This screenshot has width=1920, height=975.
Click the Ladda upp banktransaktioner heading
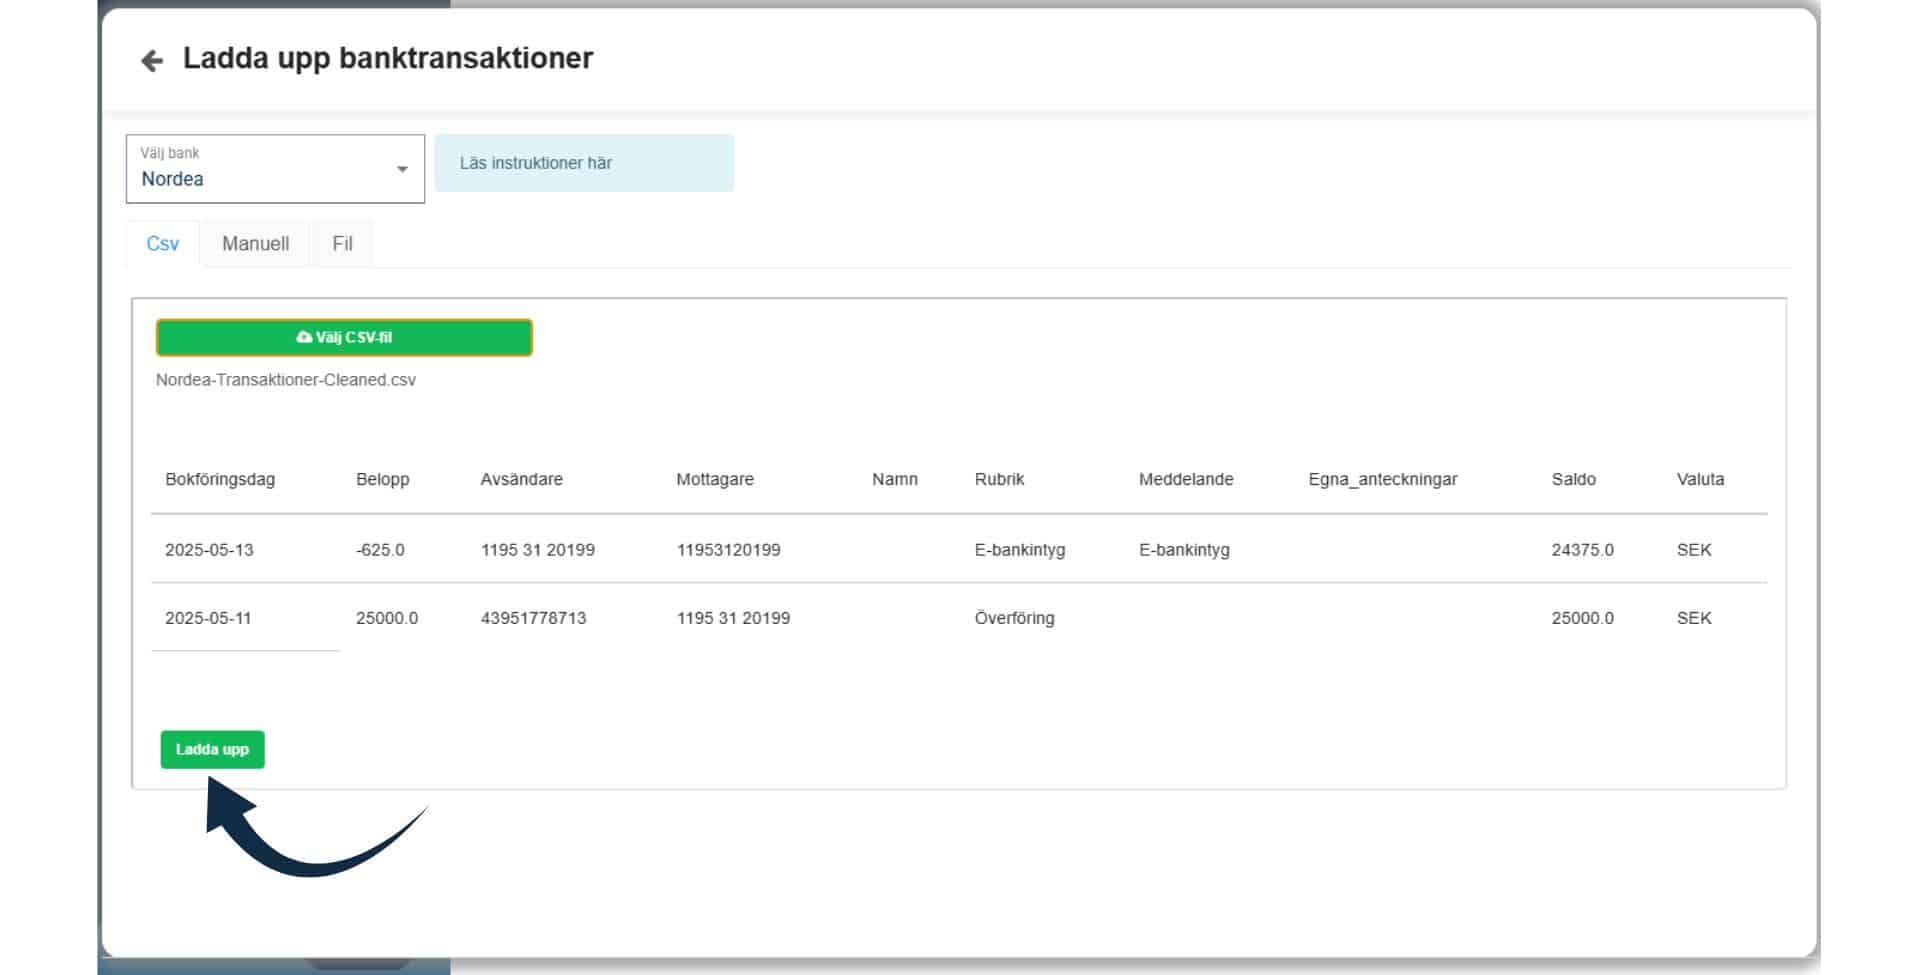[x=388, y=59]
